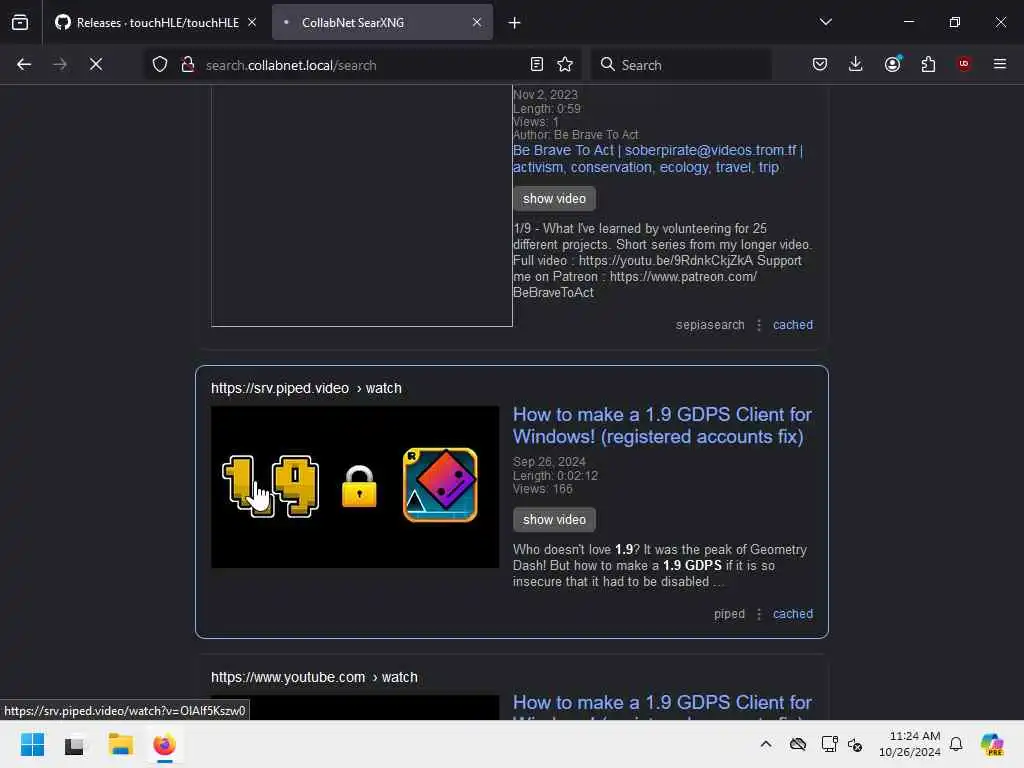1024x768 pixels.
Task: Open Be Brave To Act soberpirate channel link
Action: point(658,150)
